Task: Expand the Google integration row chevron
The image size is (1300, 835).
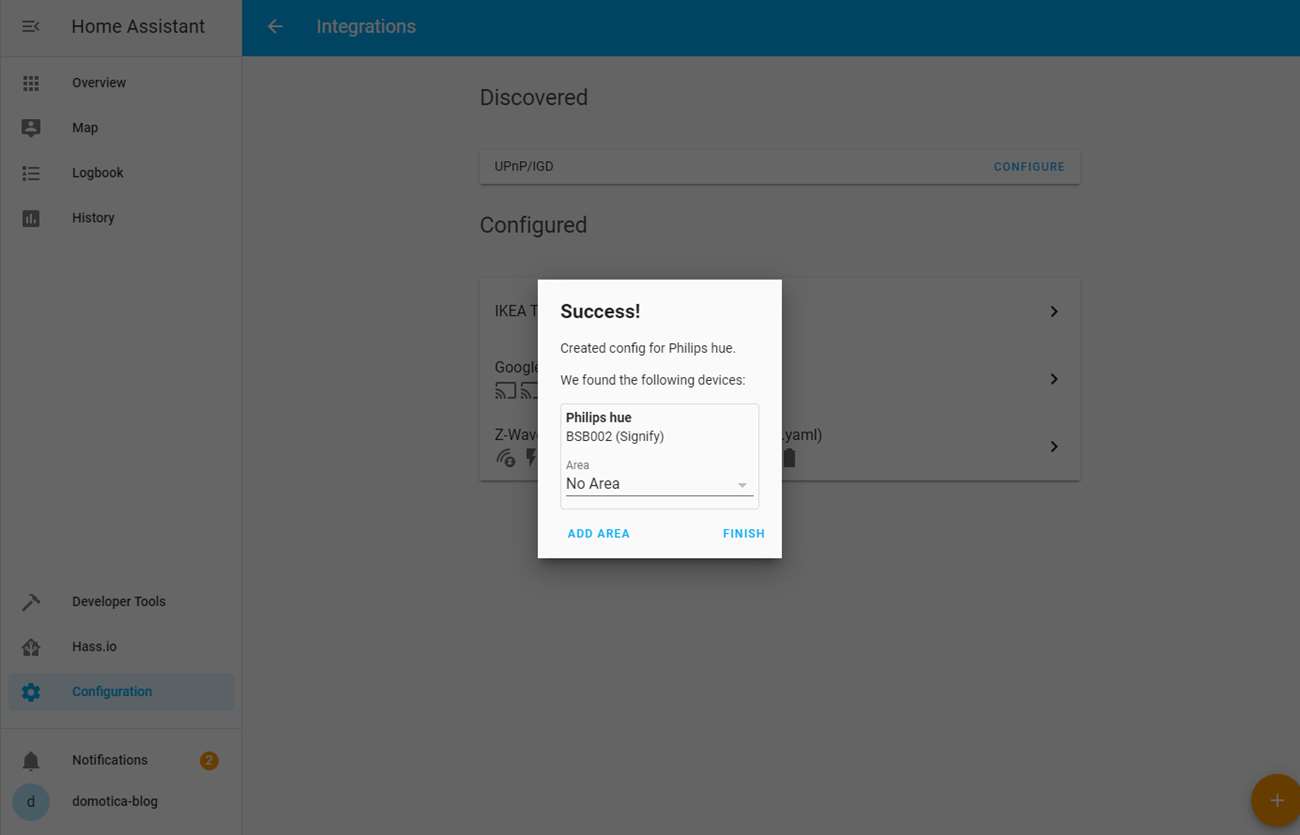Action: [1054, 379]
